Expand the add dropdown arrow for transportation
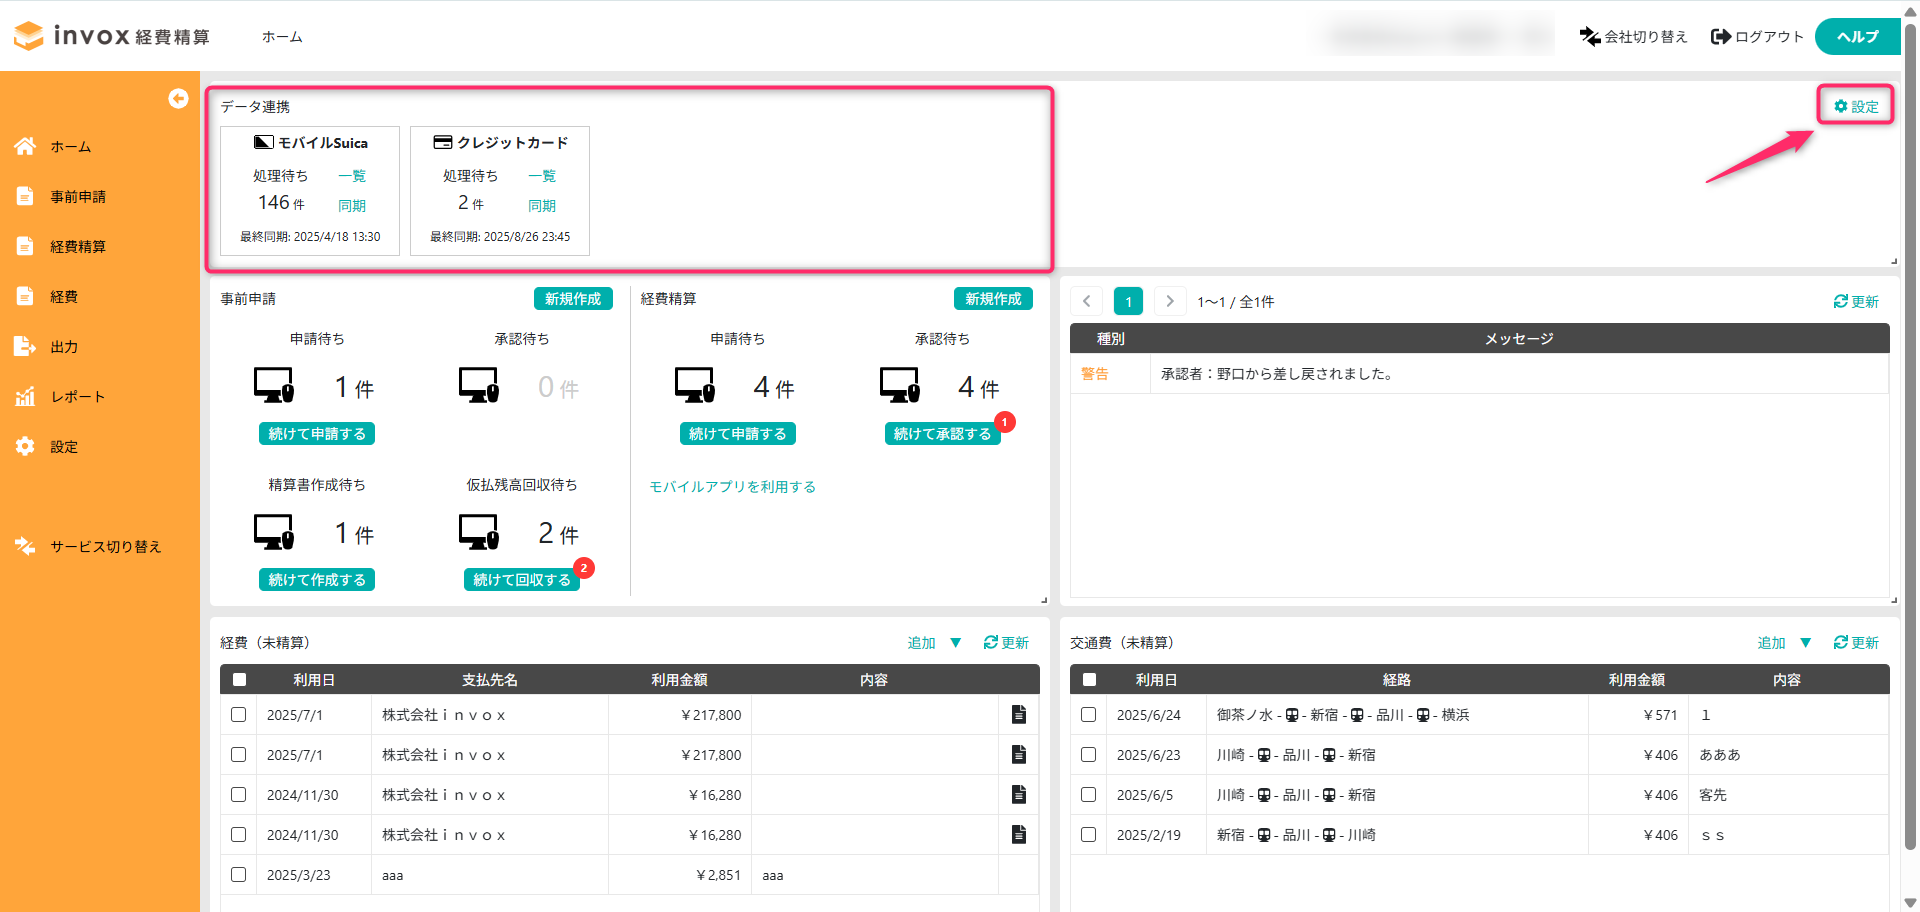This screenshot has height=912, width=1920. pyautogui.click(x=1805, y=642)
